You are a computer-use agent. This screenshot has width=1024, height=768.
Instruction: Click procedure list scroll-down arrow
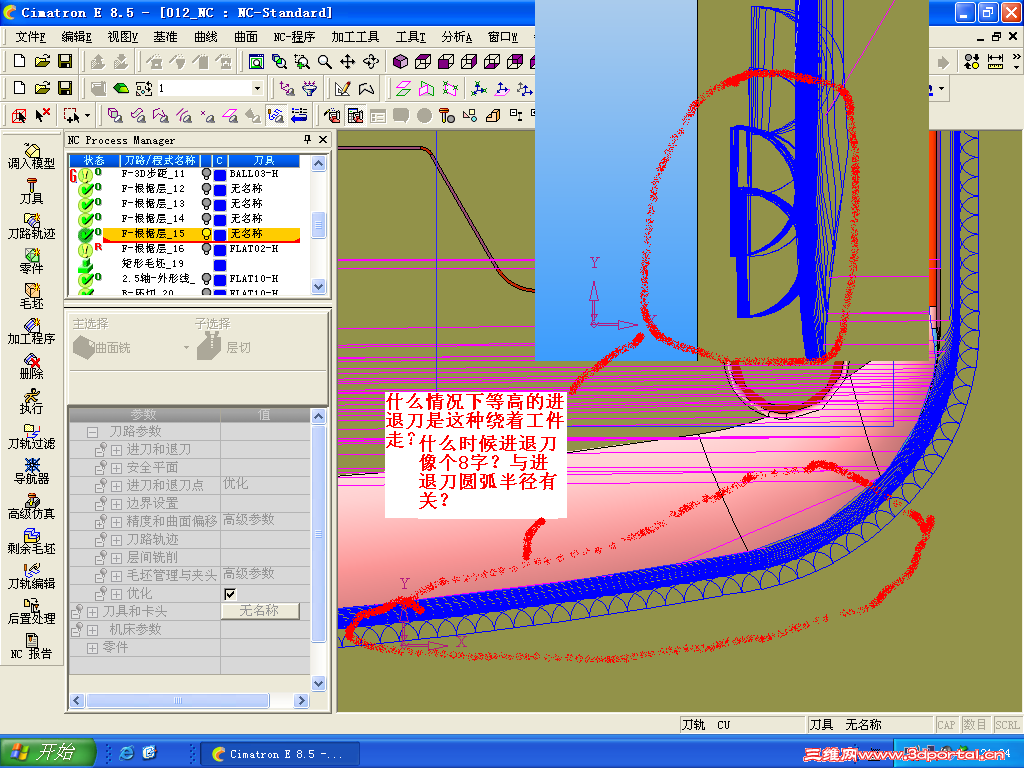pos(319,286)
